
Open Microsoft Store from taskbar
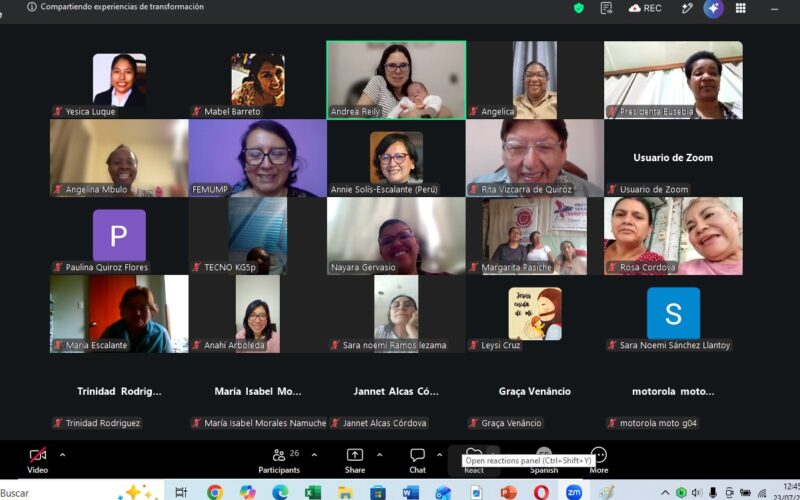click(378, 492)
